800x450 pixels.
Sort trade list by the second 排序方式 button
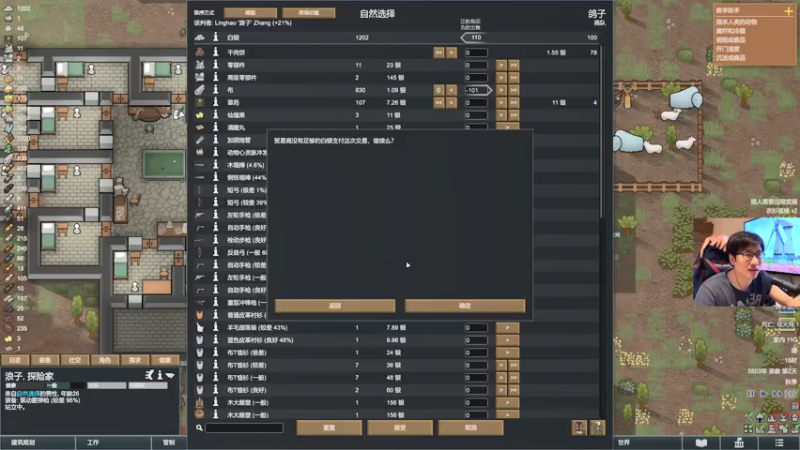(309, 13)
